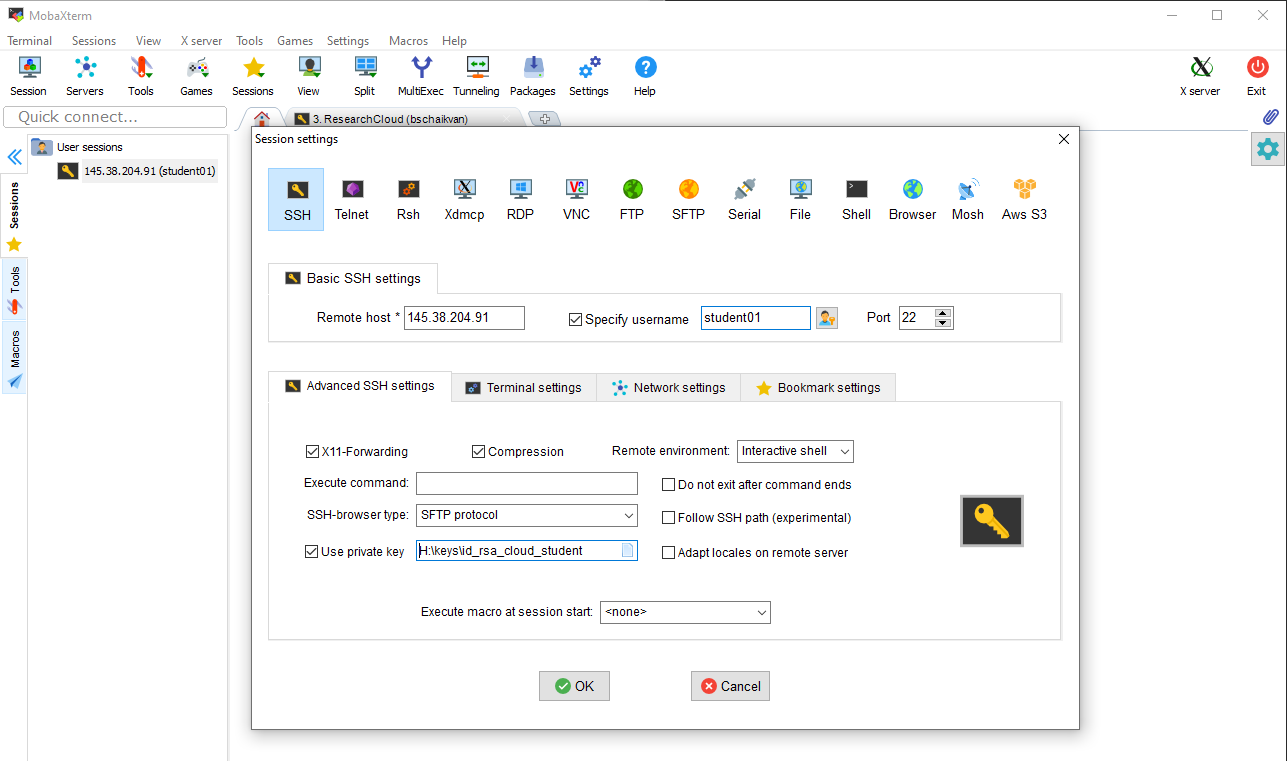Screen dimensions: 1287x761
Task: Select the Xdmcp session type
Action: coord(464,199)
